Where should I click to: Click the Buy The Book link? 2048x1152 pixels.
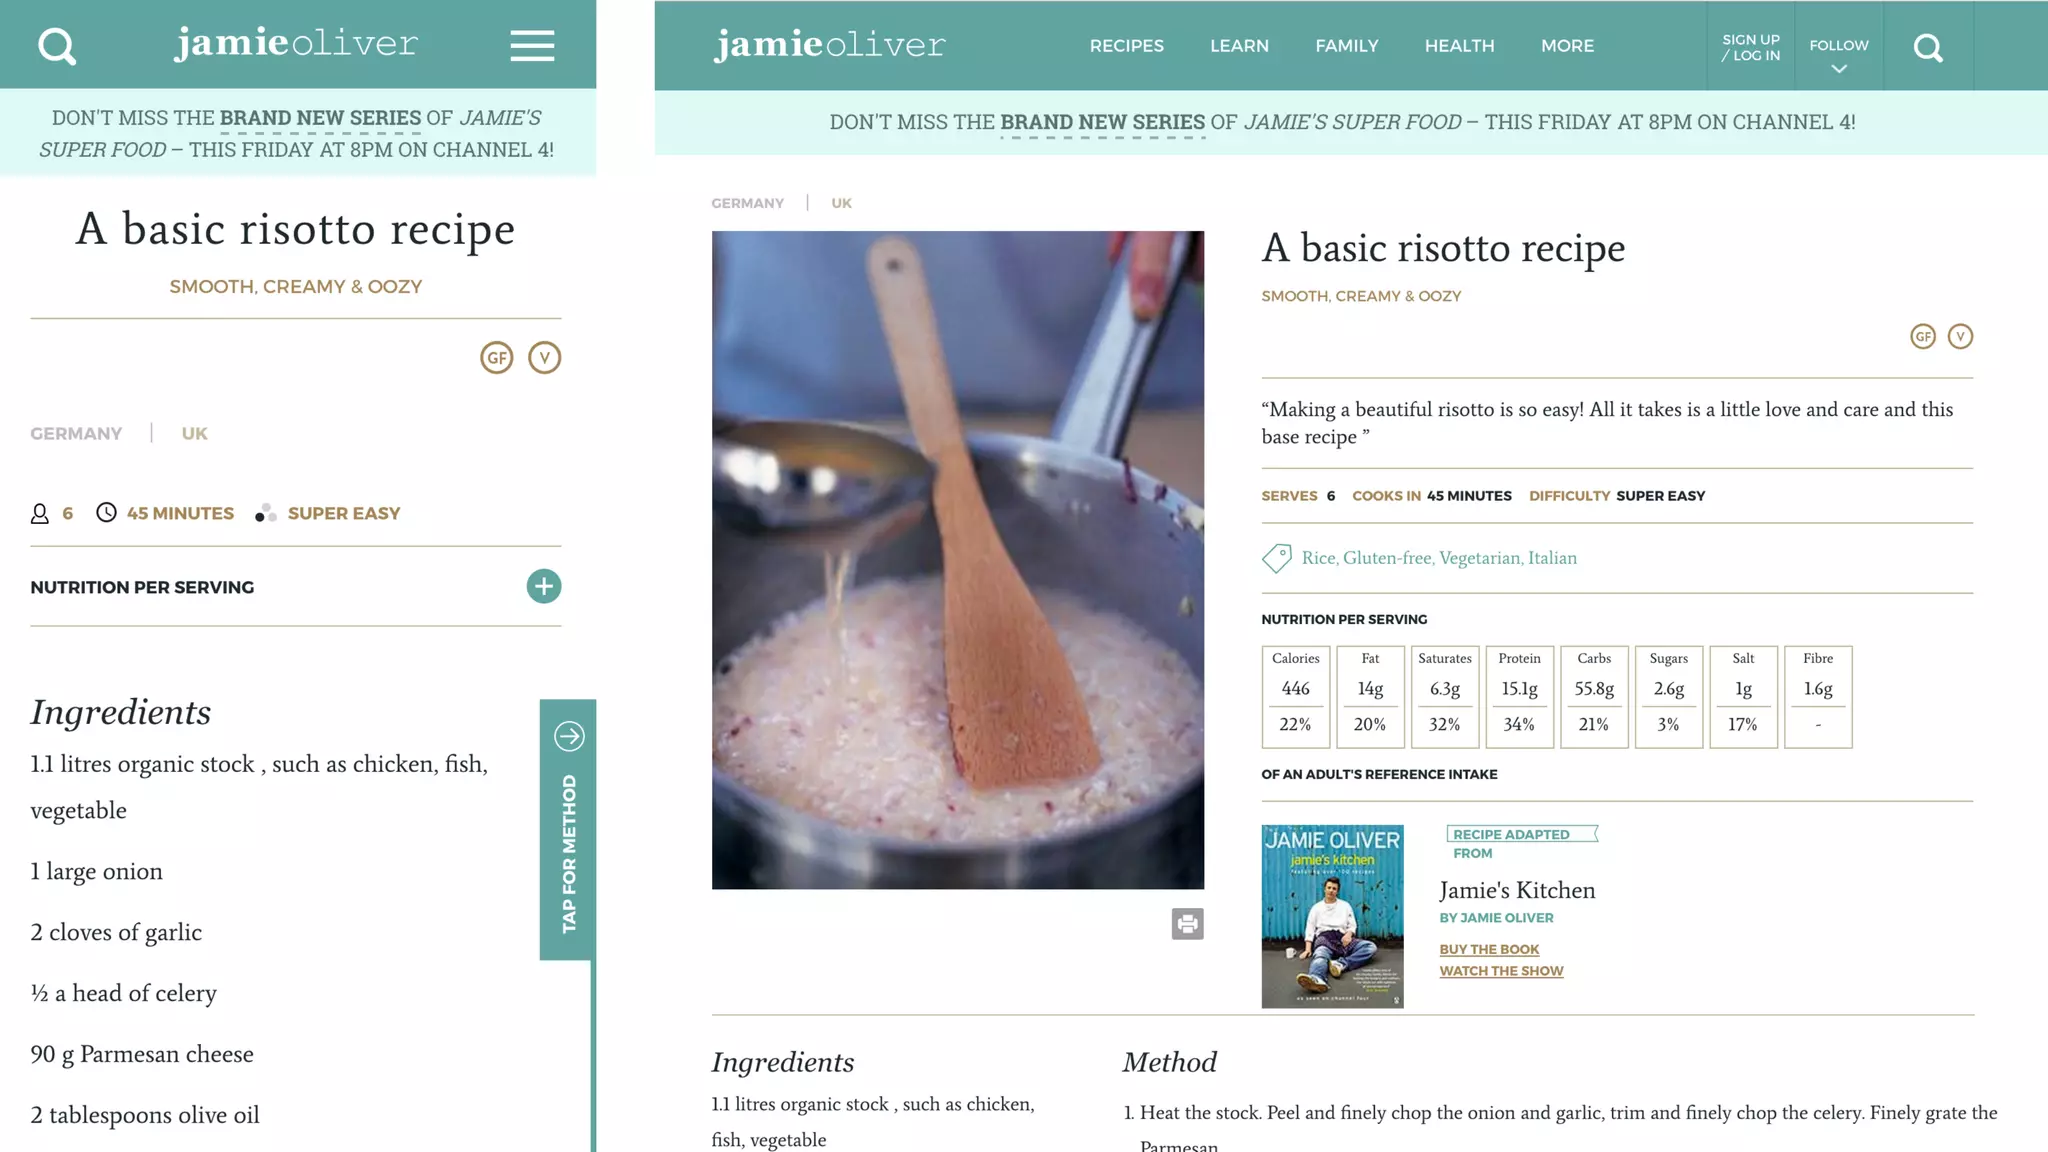click(1489, 949)
